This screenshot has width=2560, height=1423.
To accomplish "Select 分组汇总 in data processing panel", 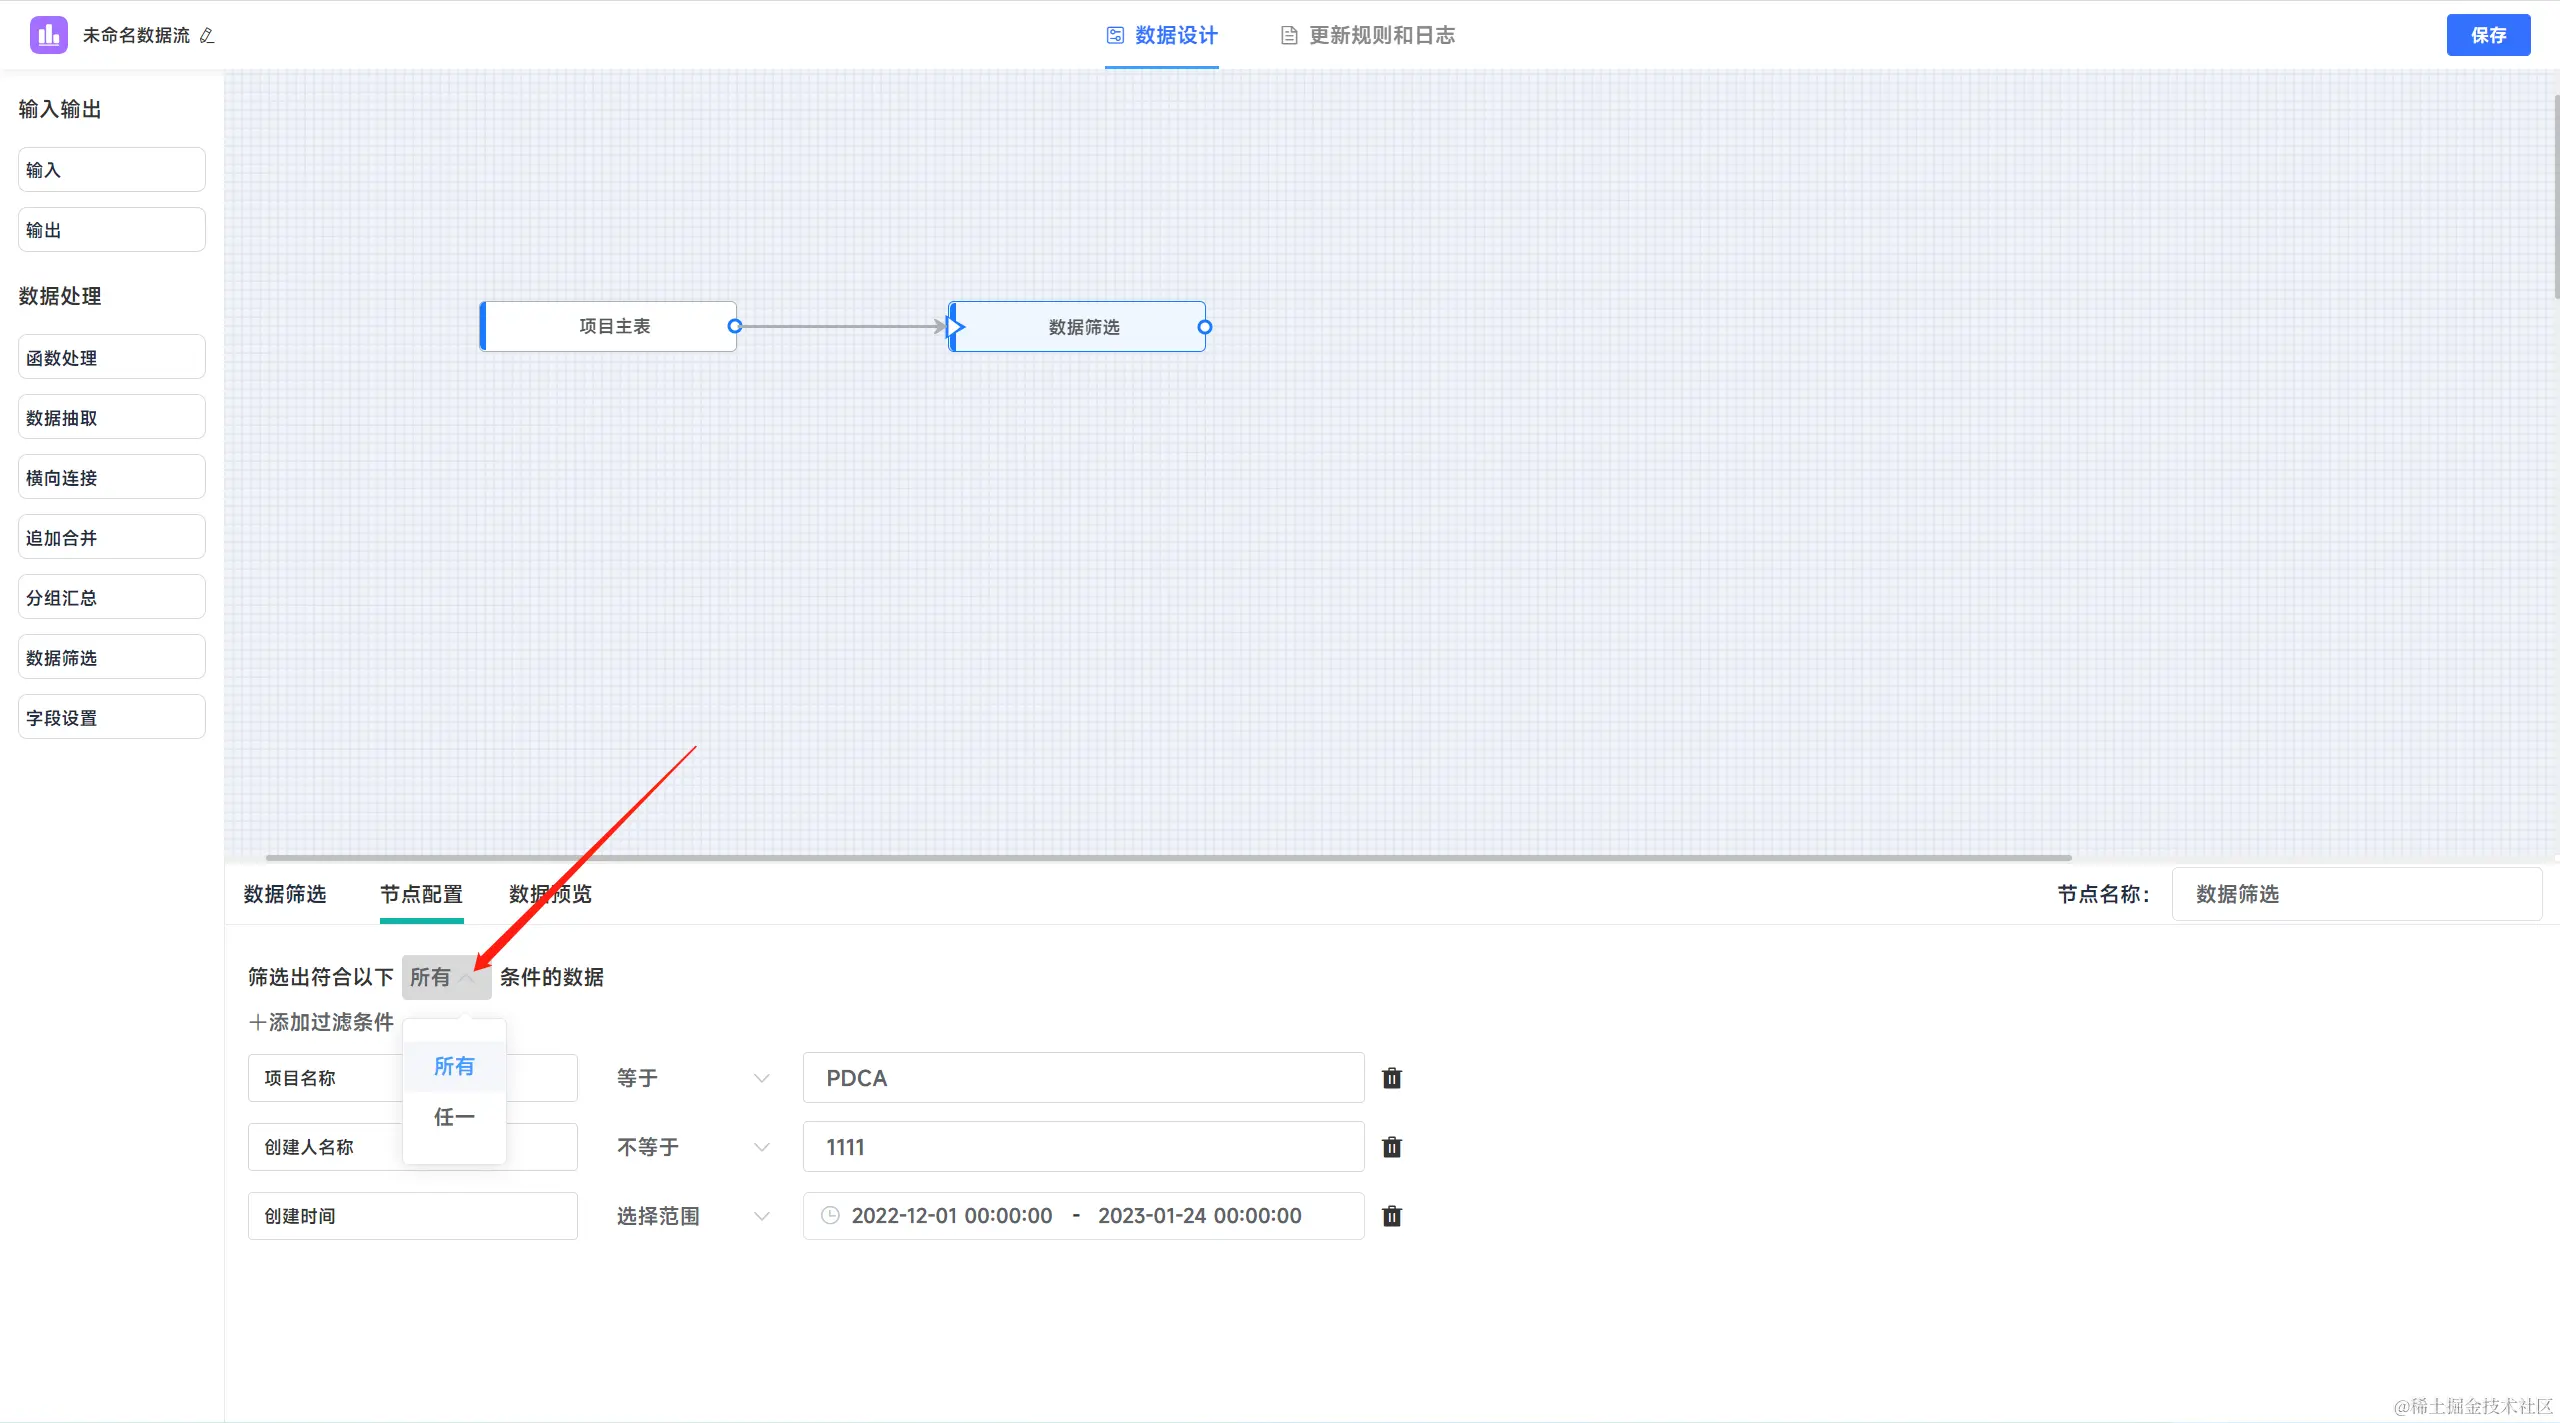I will coord(111,598).
